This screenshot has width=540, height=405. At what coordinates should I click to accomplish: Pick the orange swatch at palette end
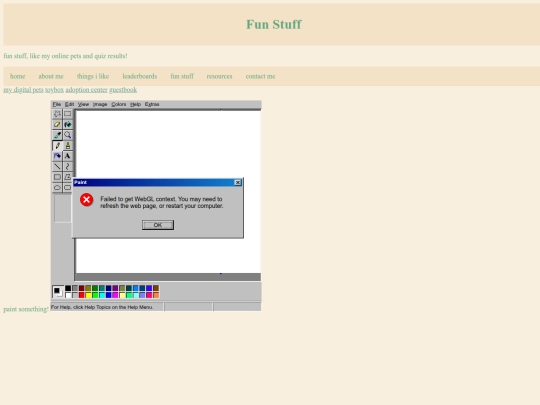[x=156, y=295]
